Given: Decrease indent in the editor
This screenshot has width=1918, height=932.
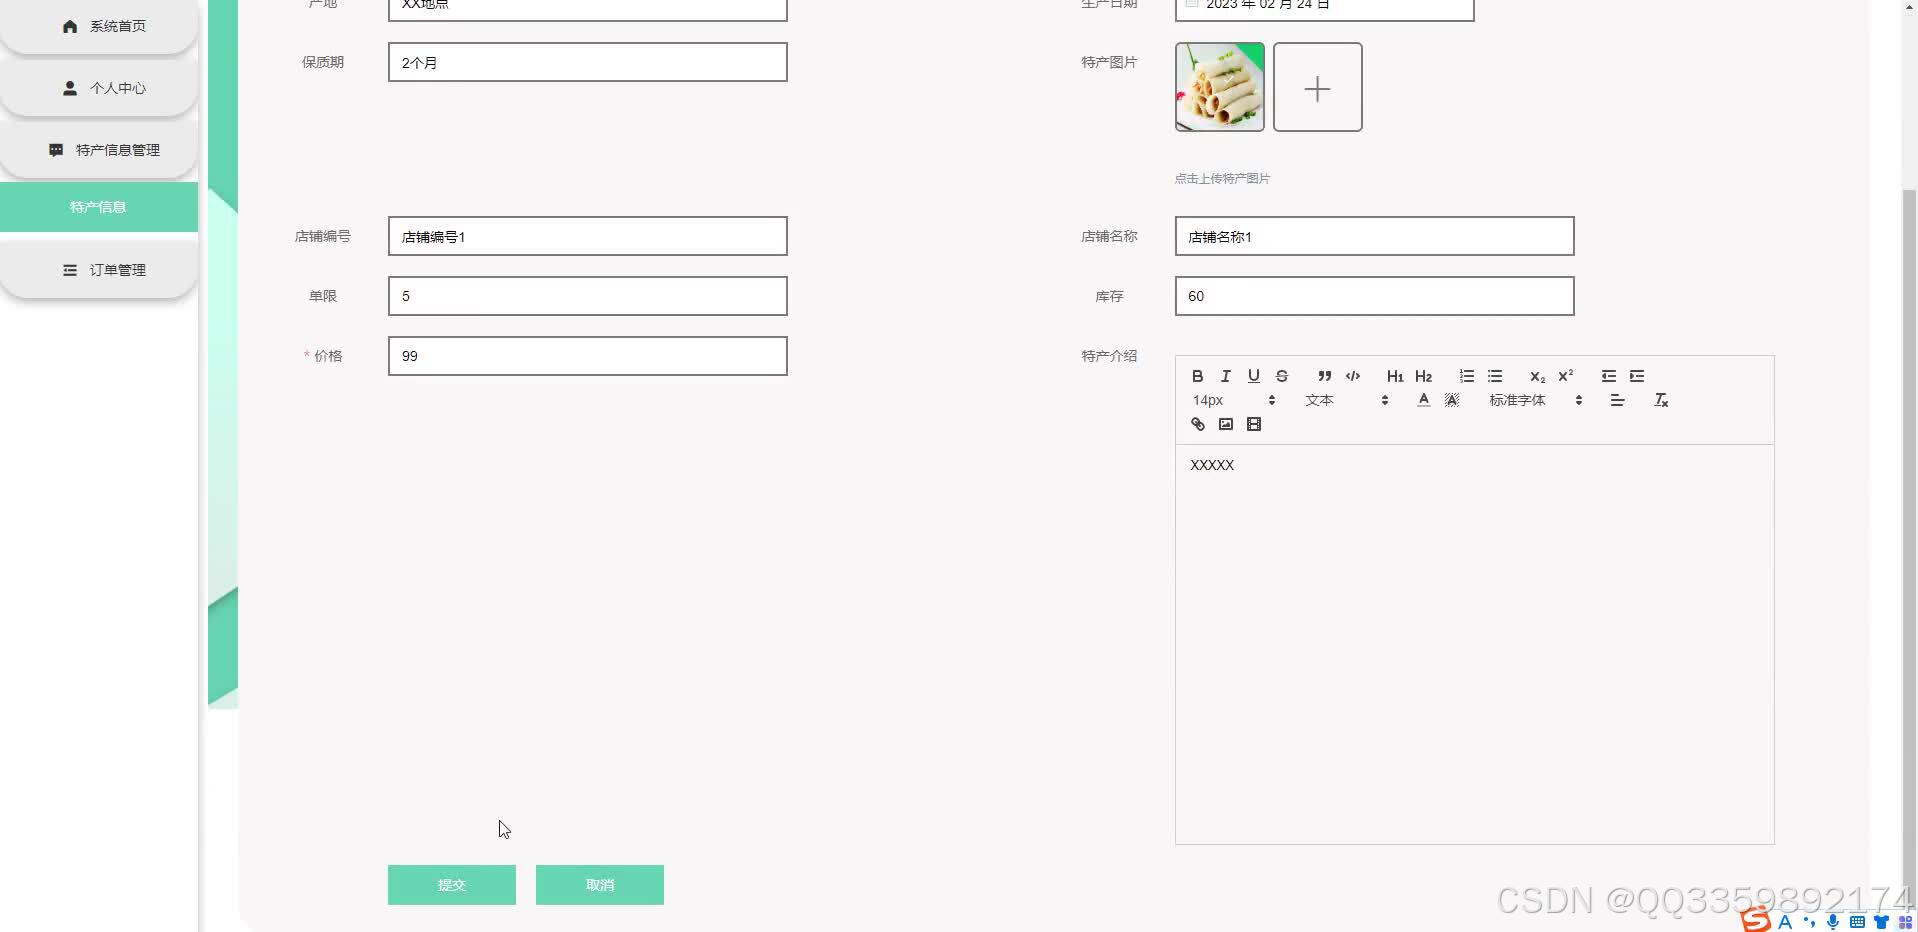Looking at the screenshot, I should (1608, 376).
